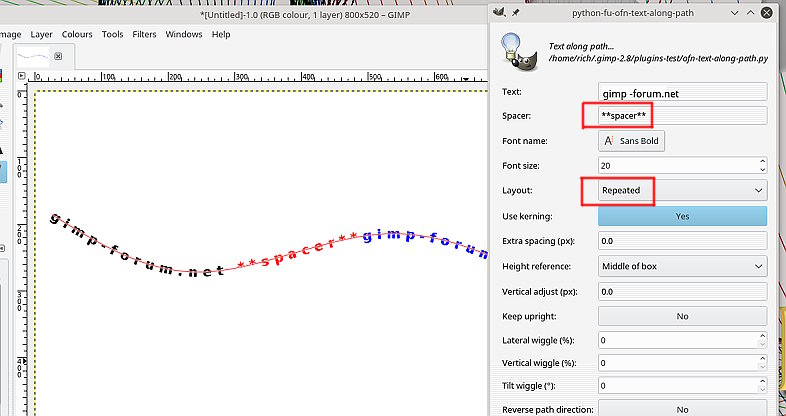Click the font icon on the Sans Bold button

608,141
